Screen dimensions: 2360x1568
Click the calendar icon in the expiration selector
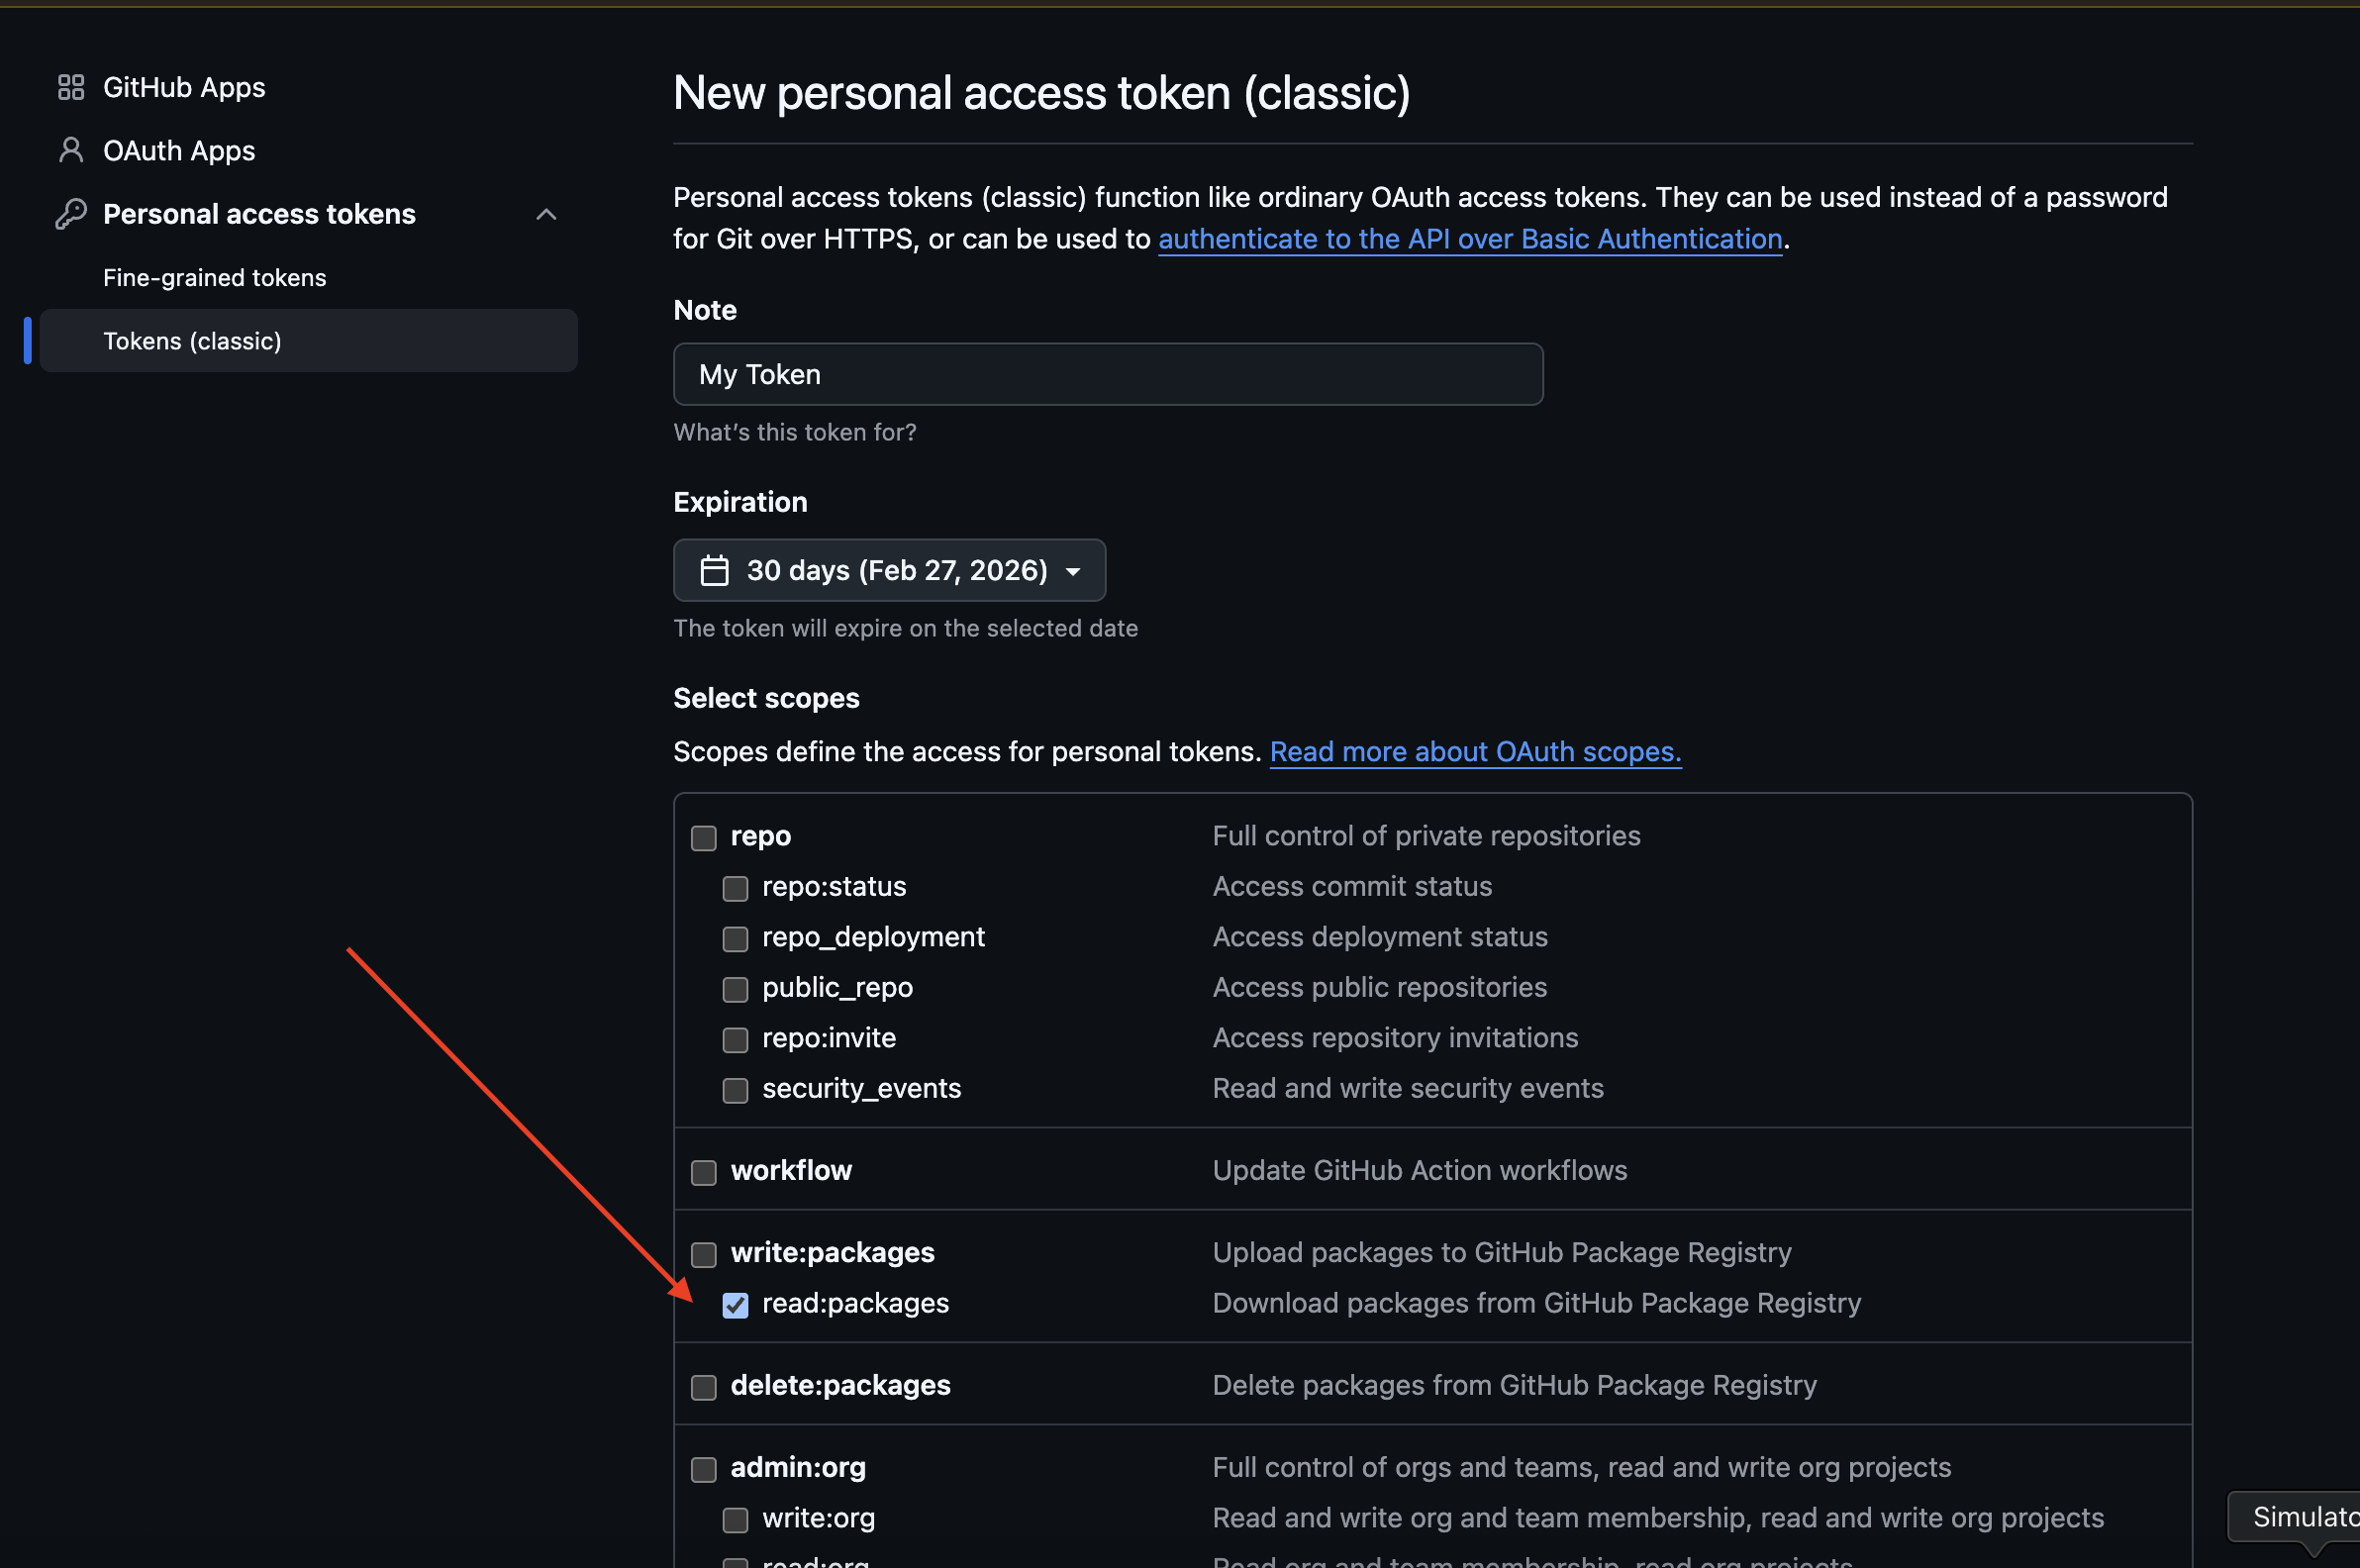714,570
